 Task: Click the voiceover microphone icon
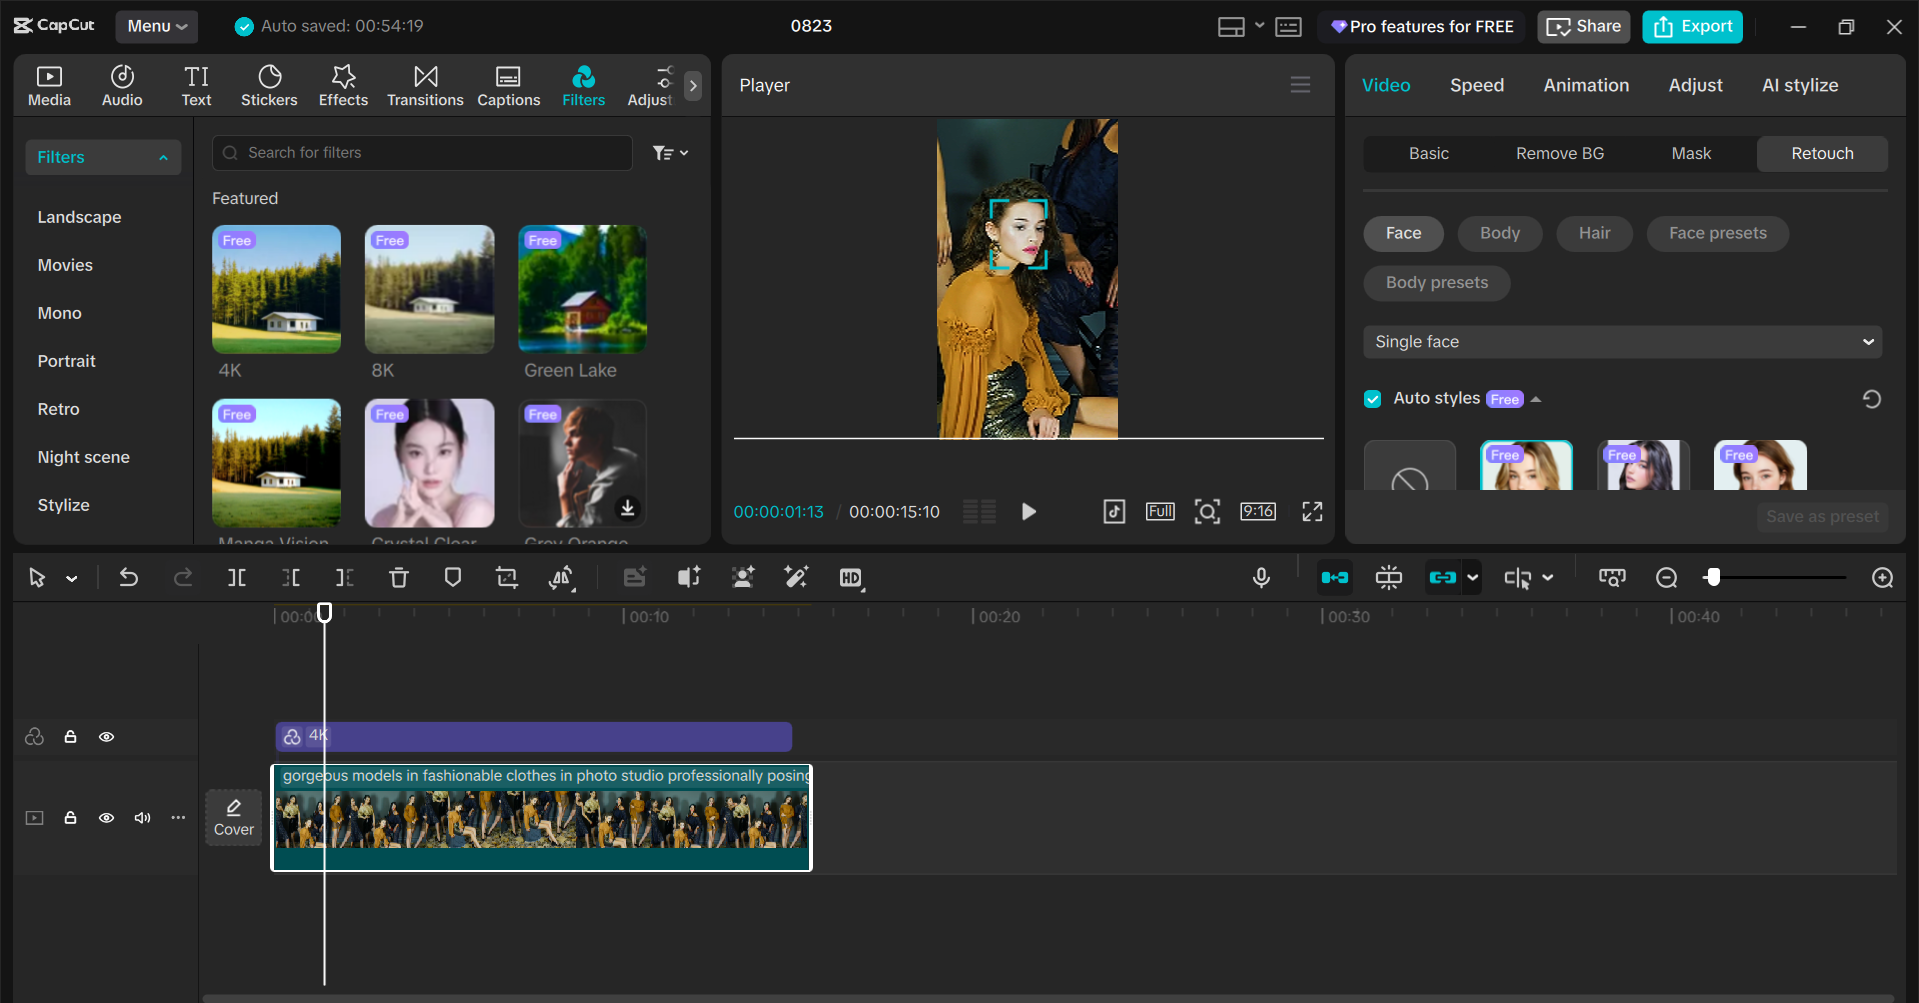(x=1261, y=577)
